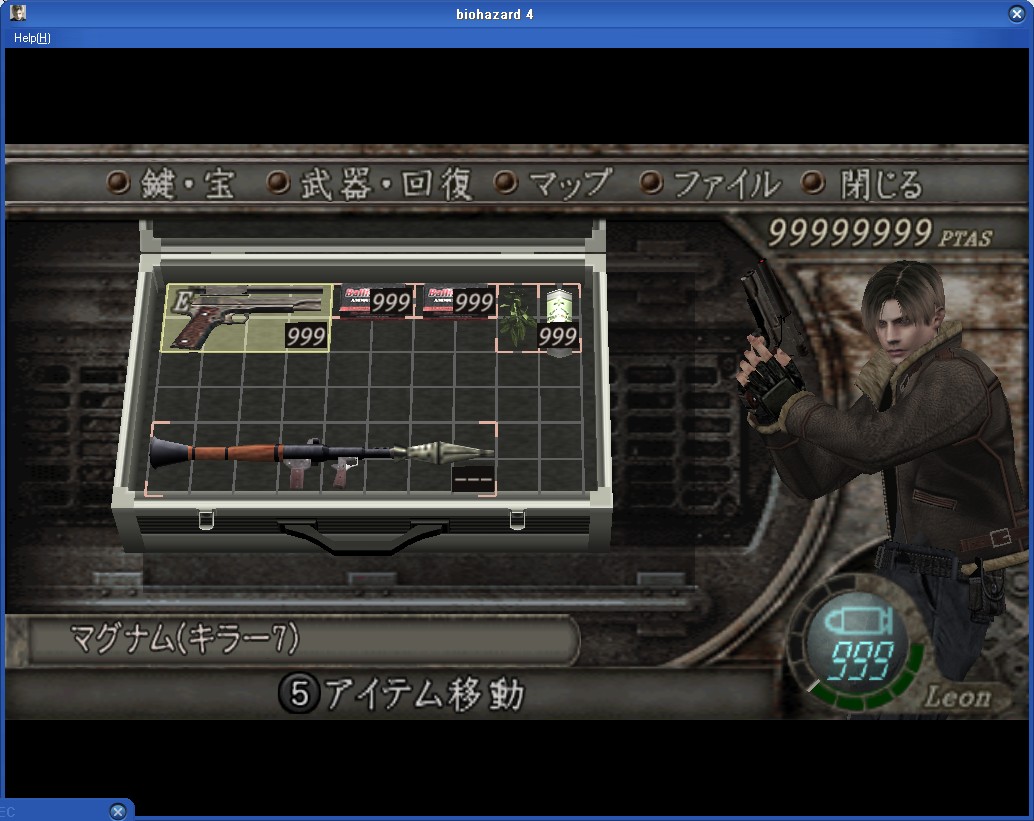Pick the second magnum ammo box
The image size is (1034, 821).
pyautogui.click(x=456, y=299)
